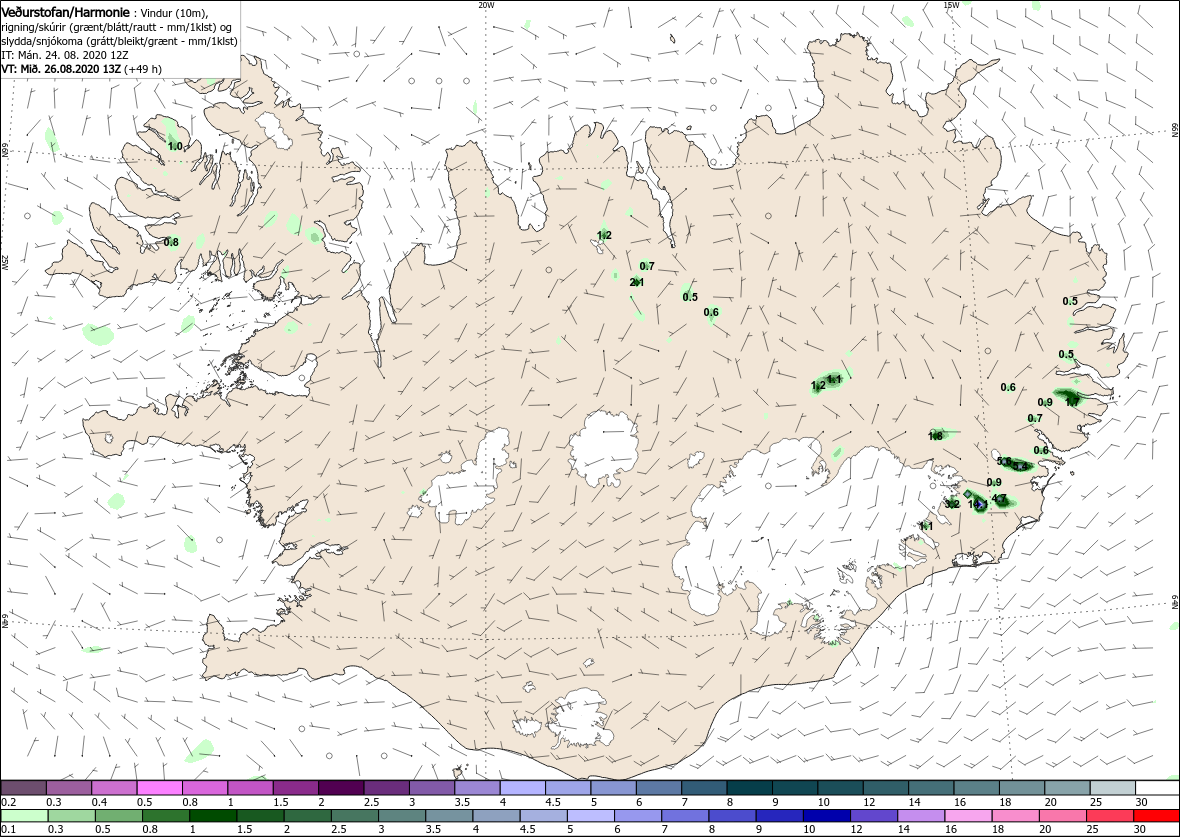Click the 1.8 precipitation value
Screen dimensions: 1180x837
click(x=935, y=436)
